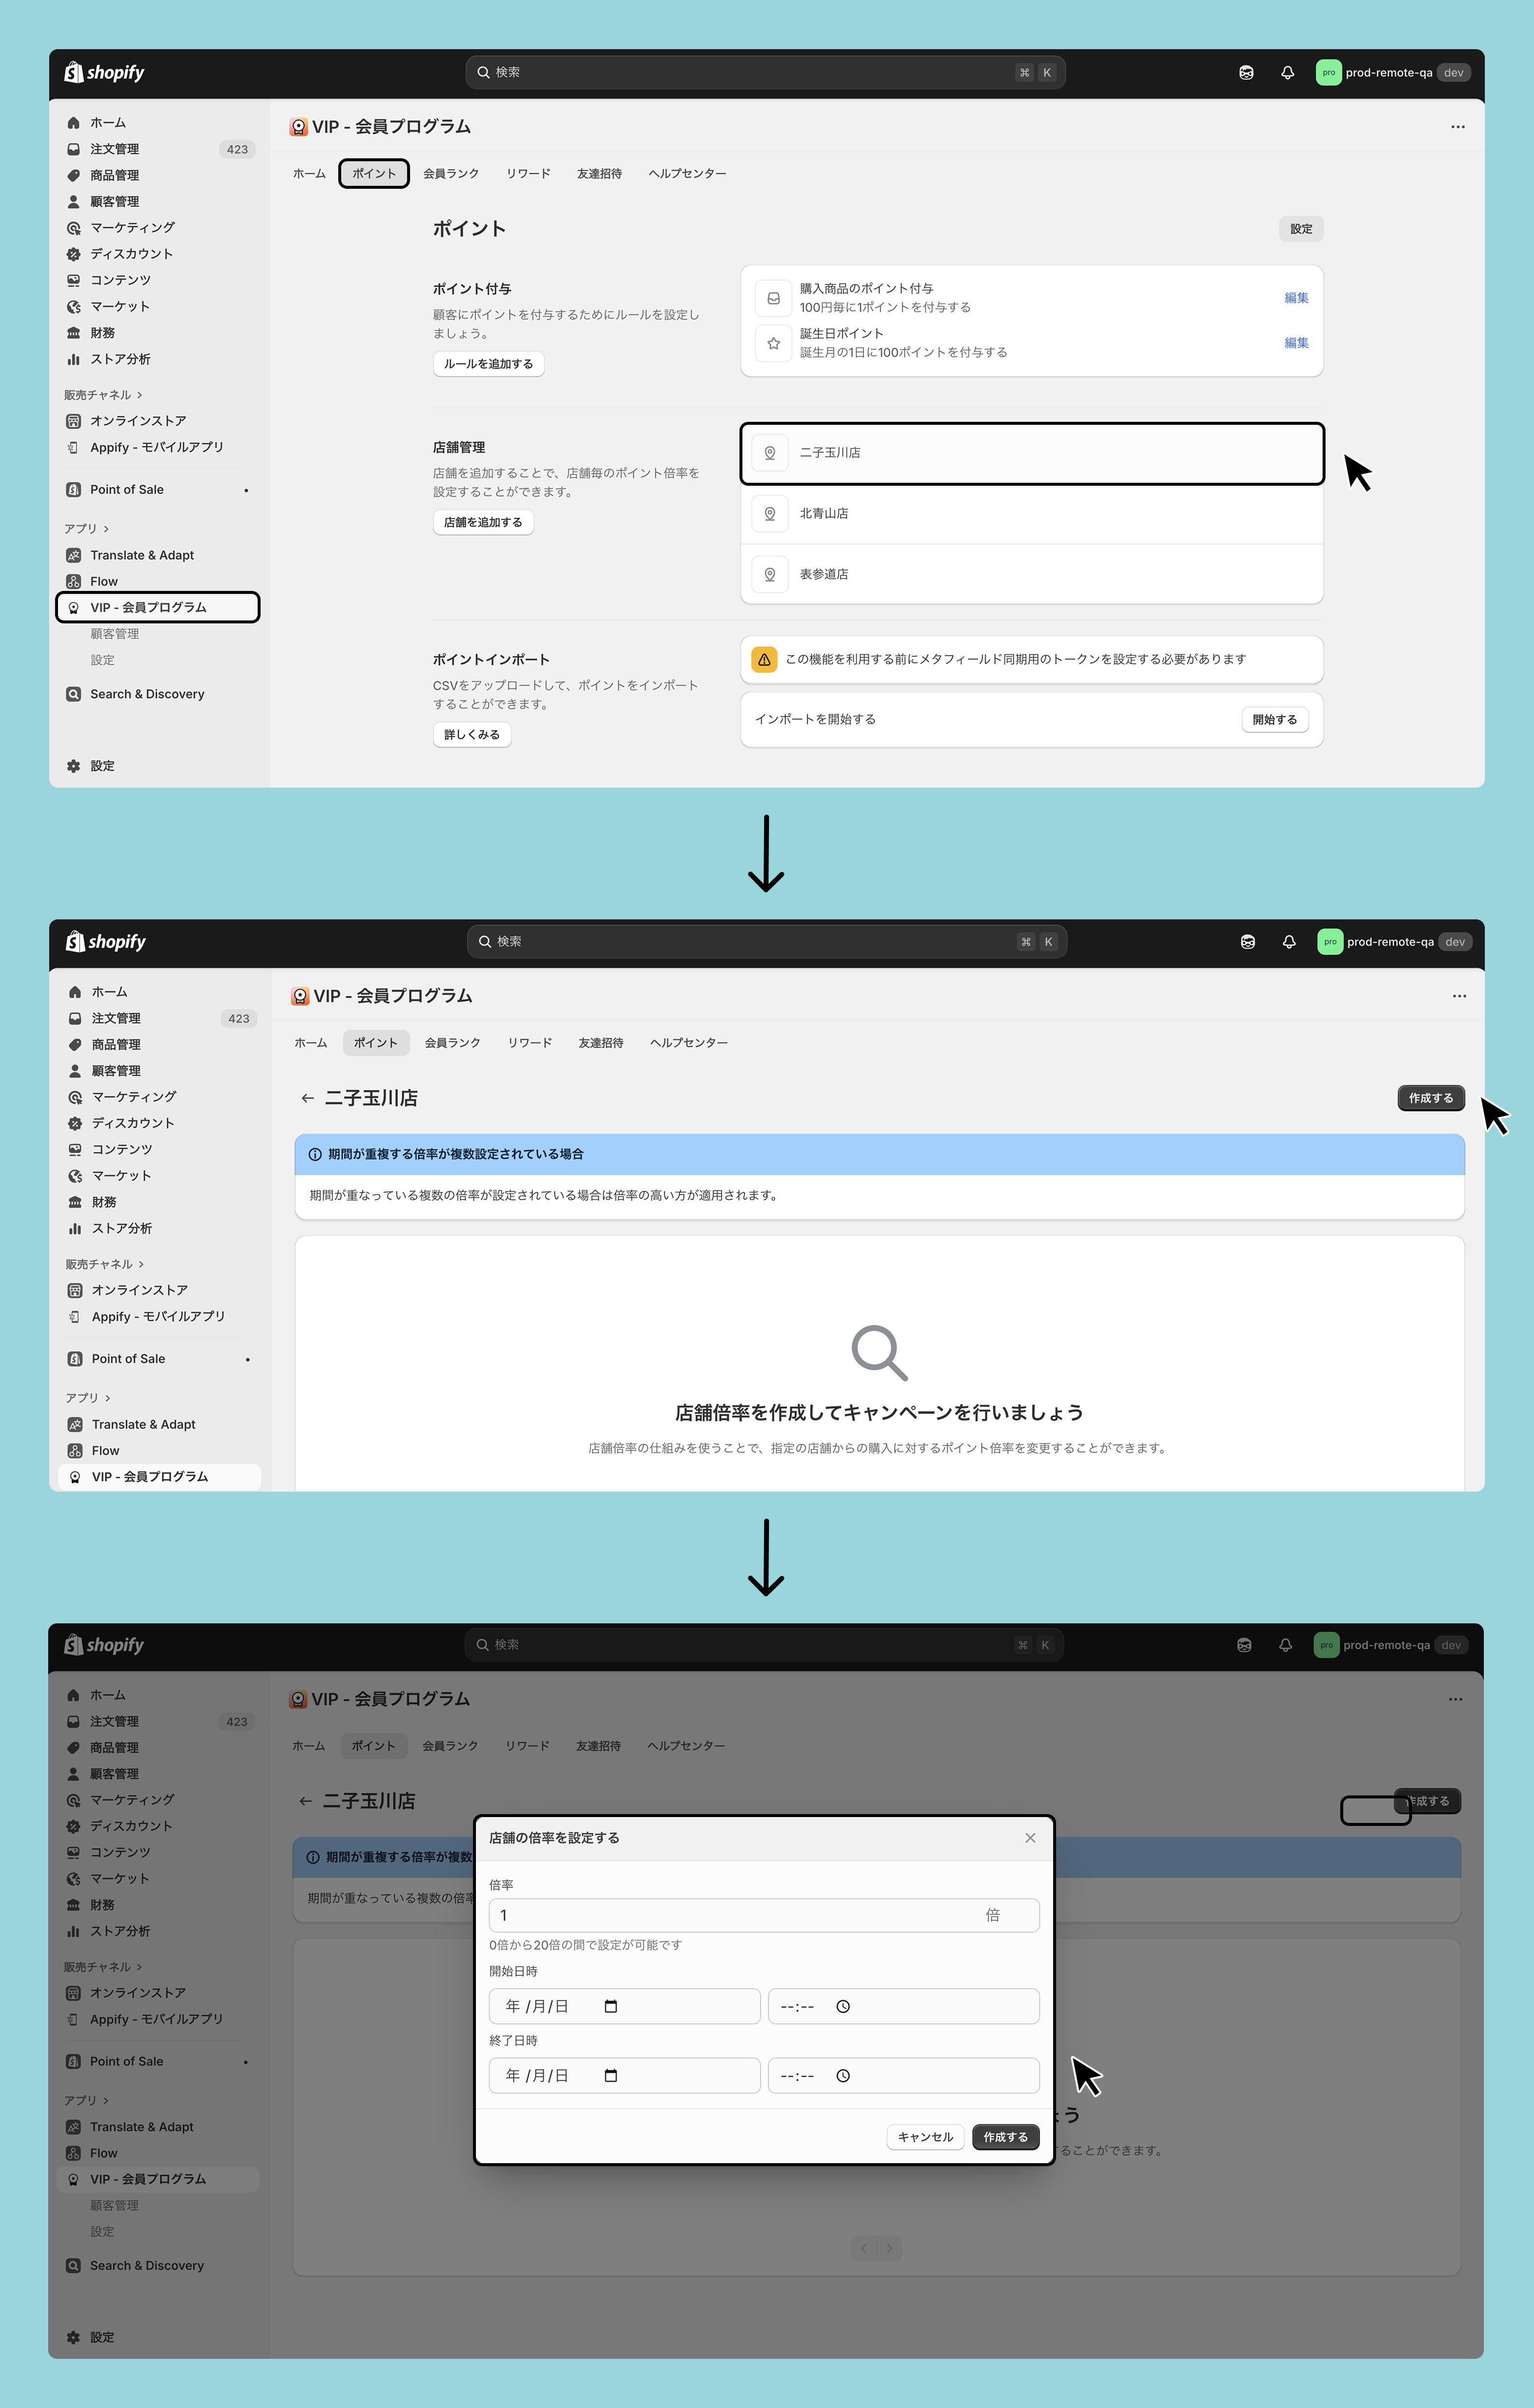Viewport: 1534px width, 2408px height.
Task: Switch to 会員ランク tab in top panel
Action: [x=451, y=174]
